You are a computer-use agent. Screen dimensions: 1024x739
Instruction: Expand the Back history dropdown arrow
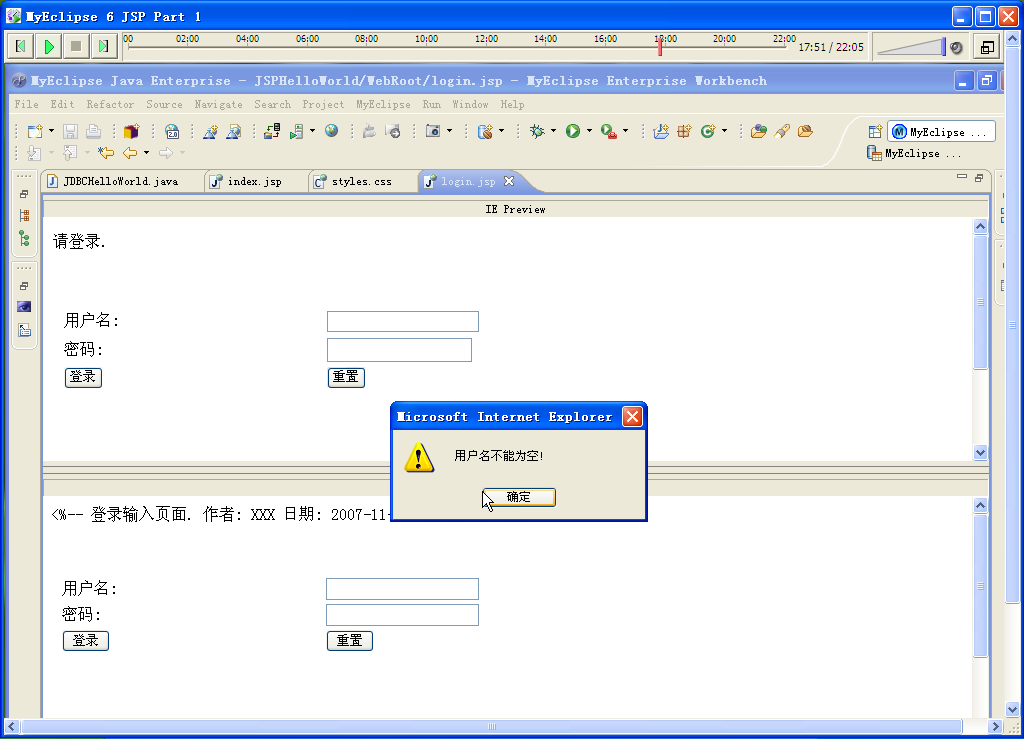coord(146,153)
